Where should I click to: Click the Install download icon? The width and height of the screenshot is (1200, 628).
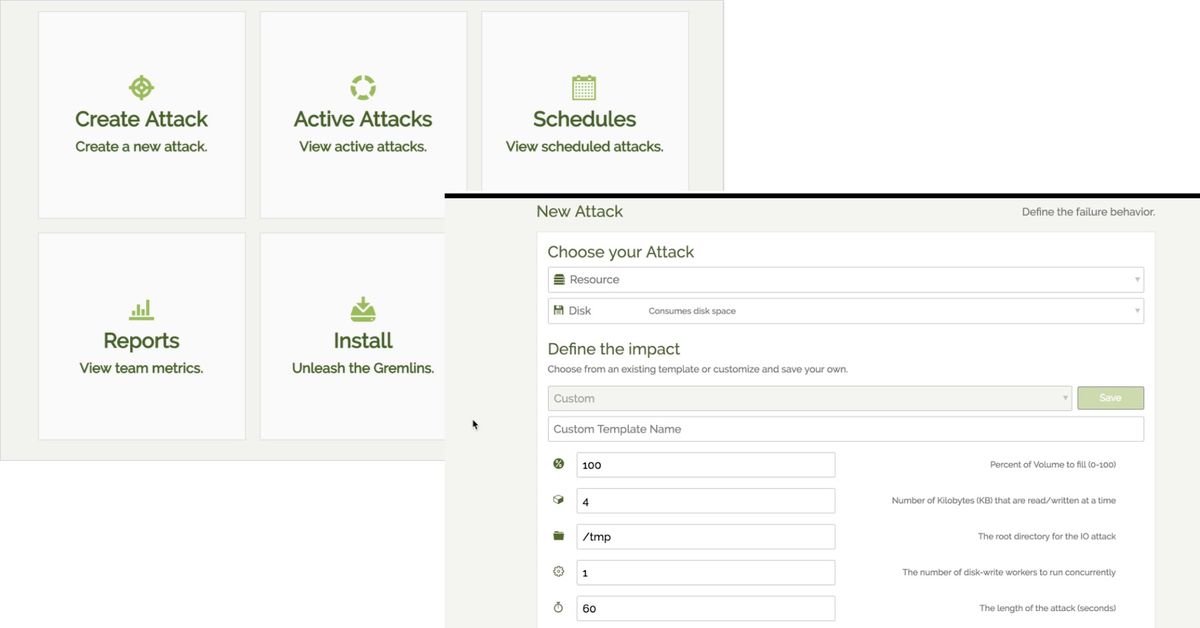coord(363,309)
